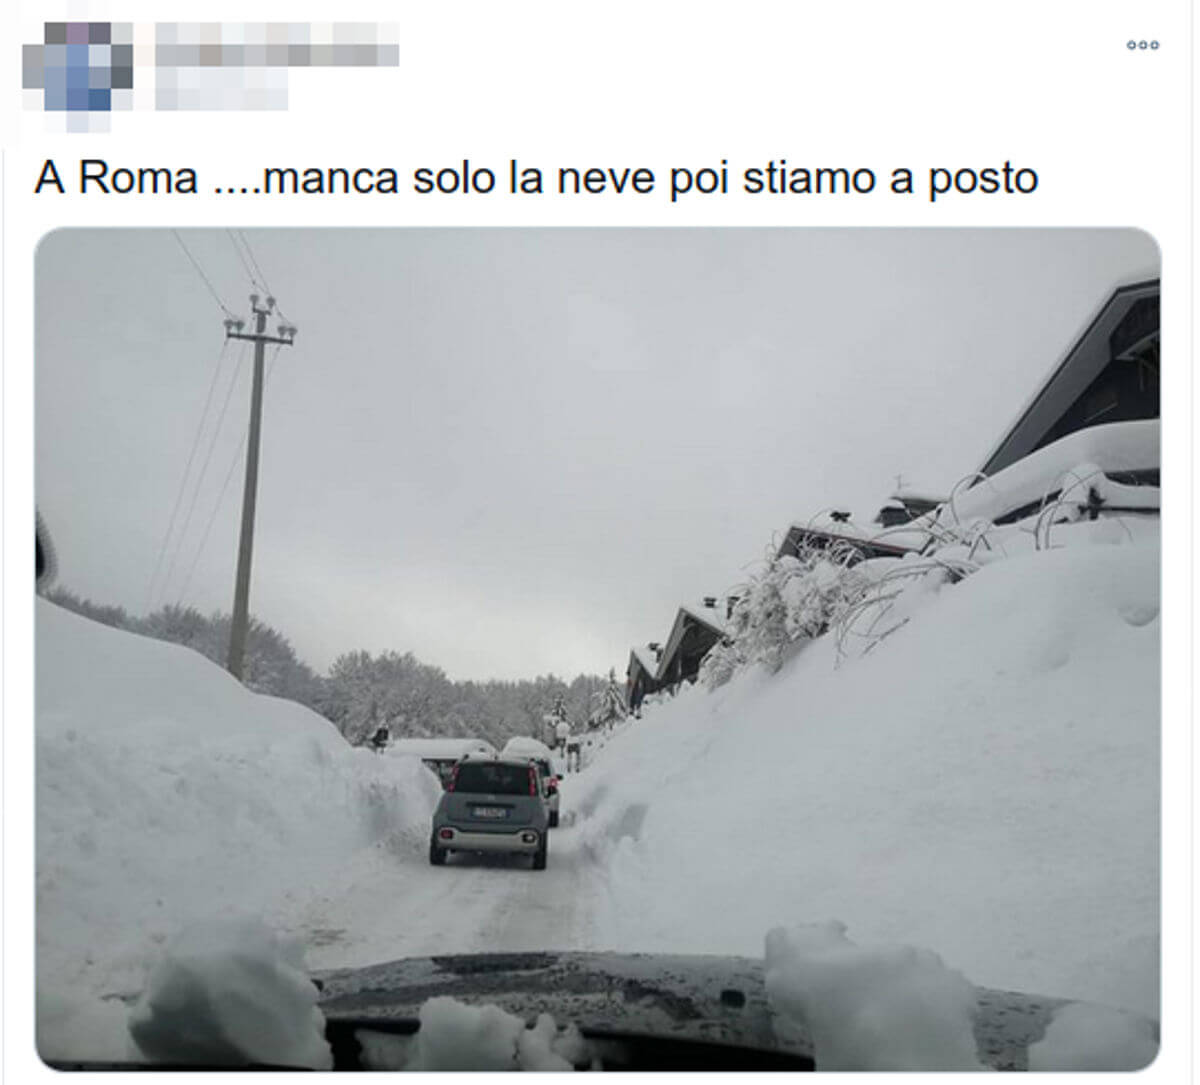
Task: Open the three-dot post options menu
Action: [x=1142, y=45]
